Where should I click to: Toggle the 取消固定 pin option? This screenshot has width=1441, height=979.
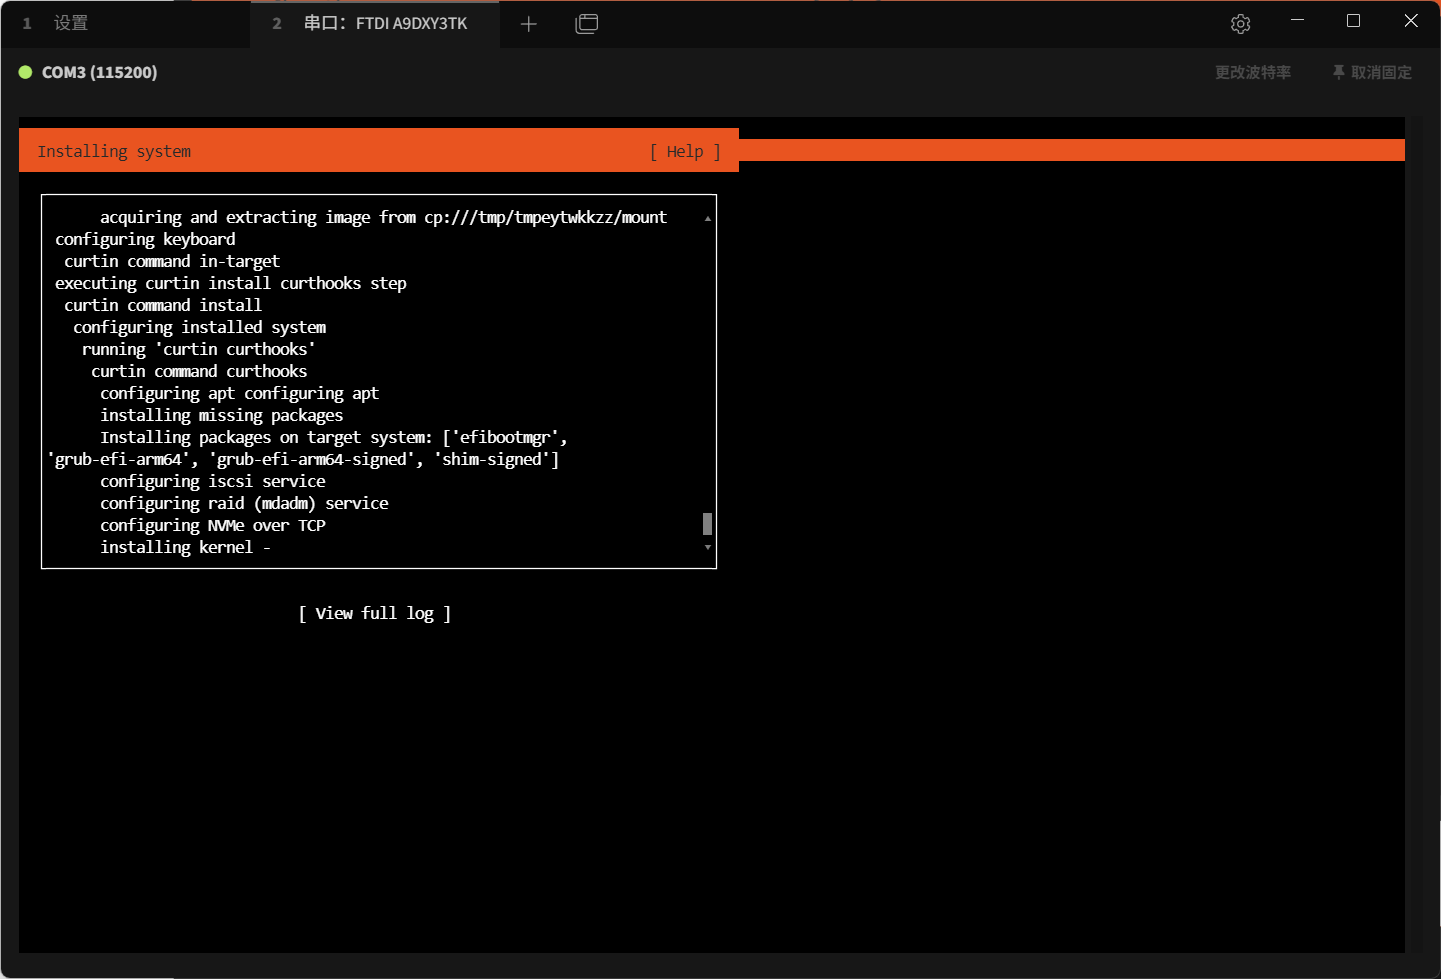[x=1372, y=72]
